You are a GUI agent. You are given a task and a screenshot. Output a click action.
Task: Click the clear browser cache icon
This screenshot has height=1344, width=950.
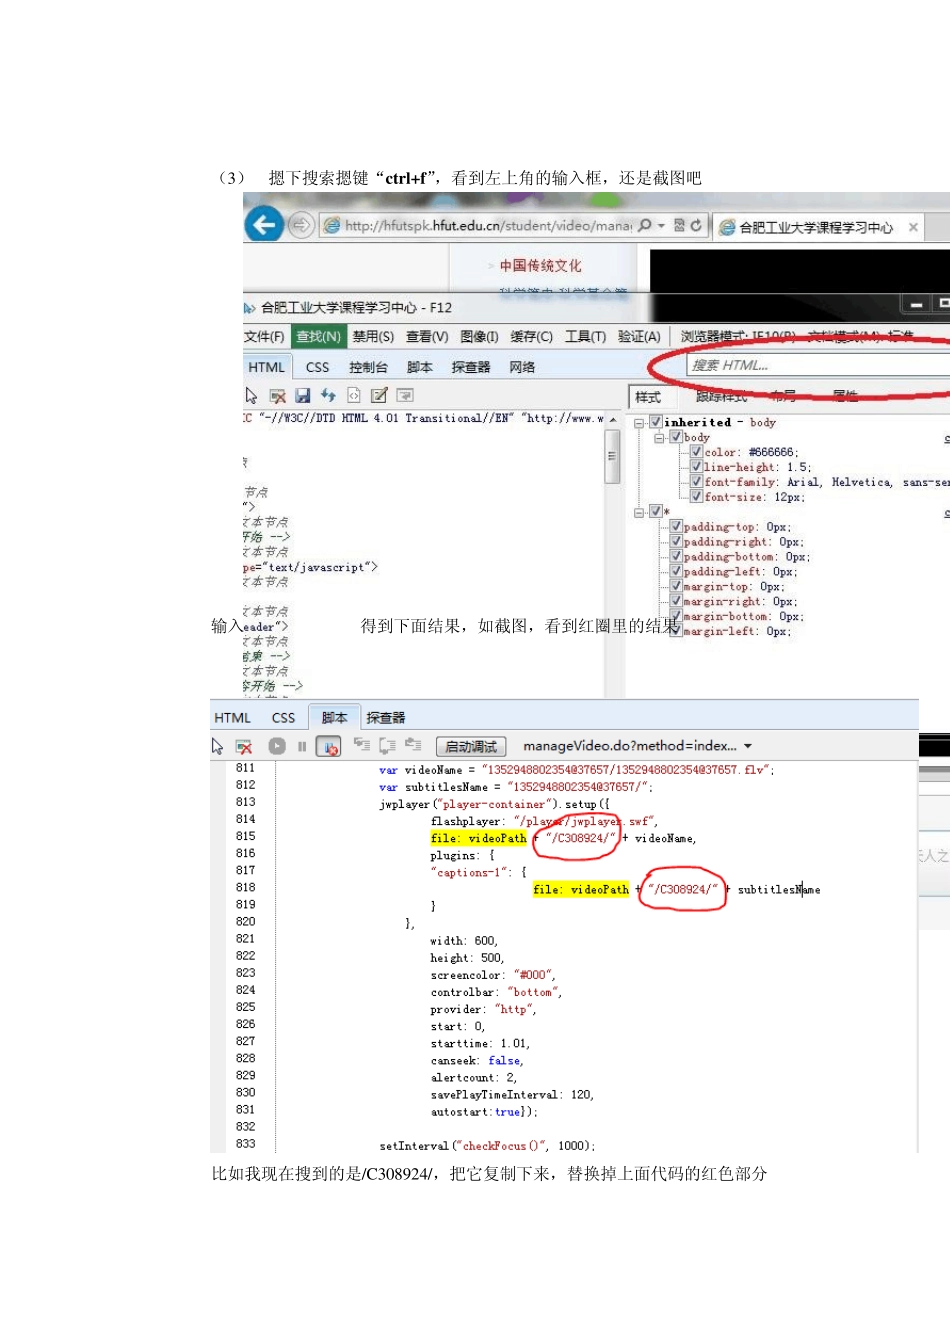click(278, 396)
